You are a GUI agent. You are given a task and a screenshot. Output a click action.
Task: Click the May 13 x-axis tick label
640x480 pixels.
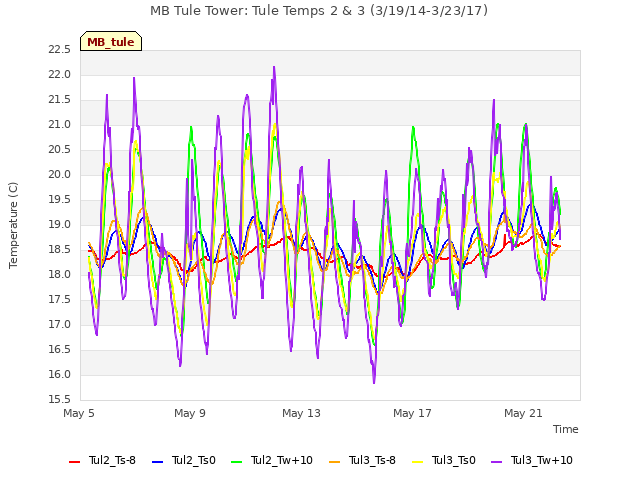click(x=301, y=413)
